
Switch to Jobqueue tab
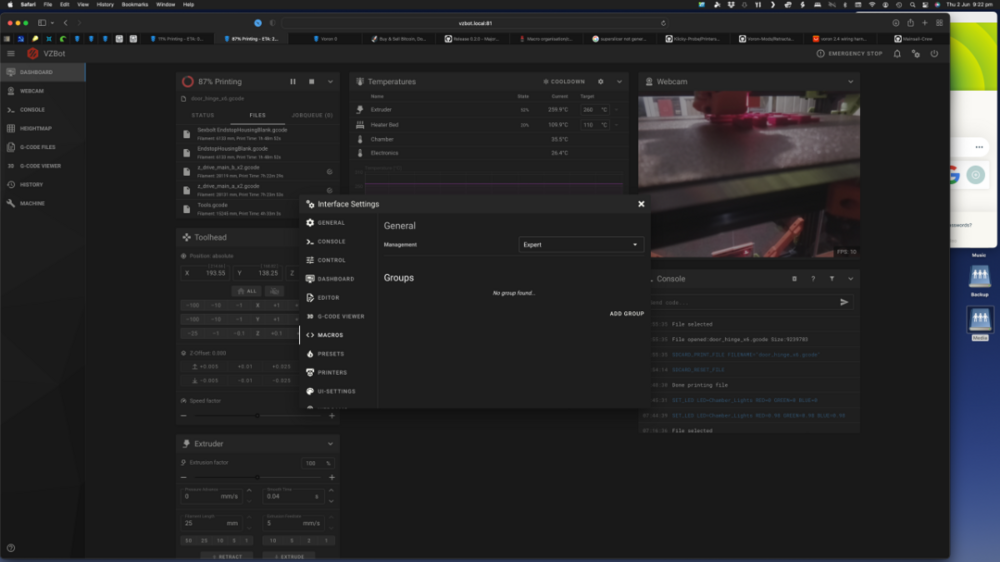pyautogui.click(x=312, y=115)
